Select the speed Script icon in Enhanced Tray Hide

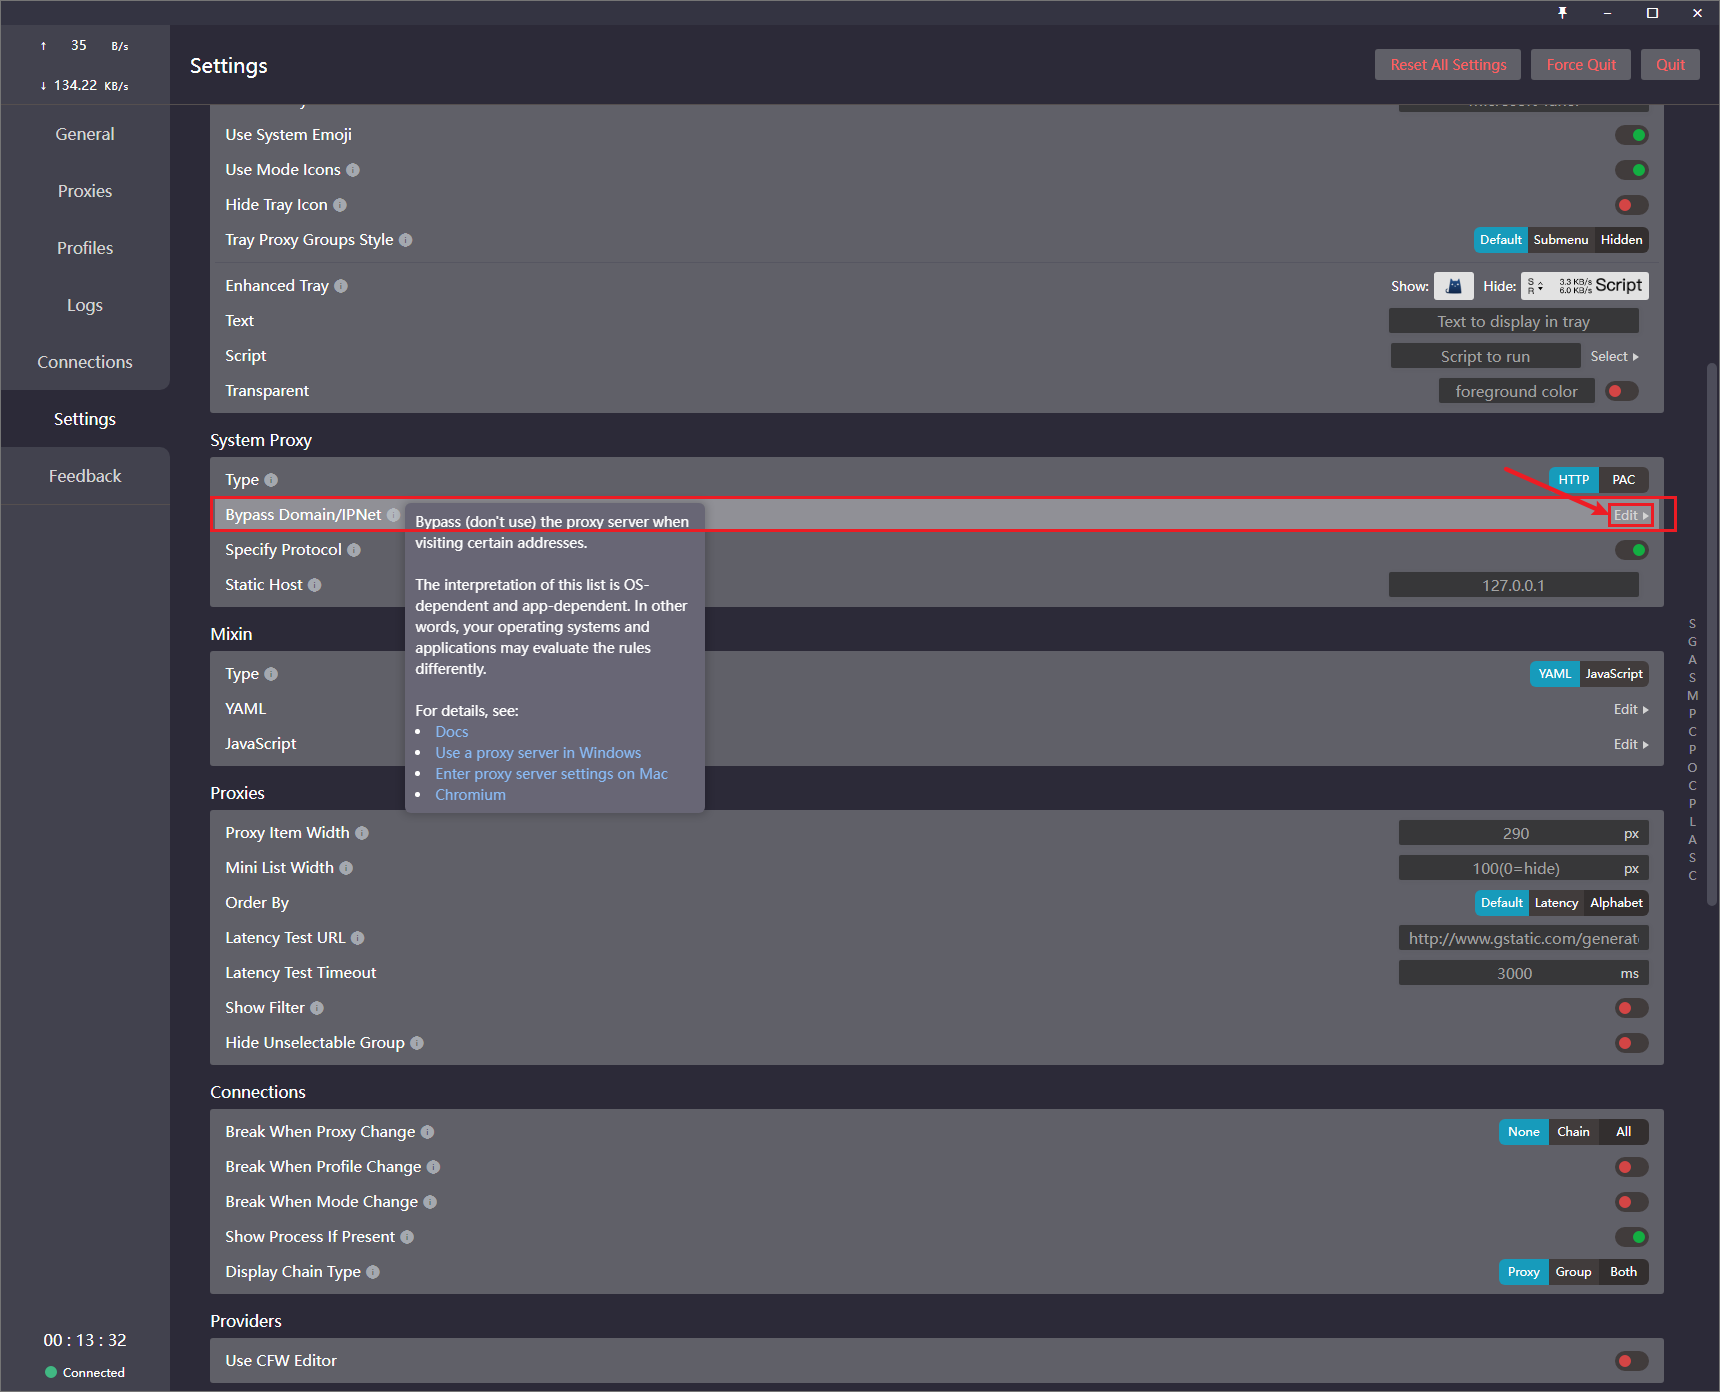click(x=1585, y=286)
